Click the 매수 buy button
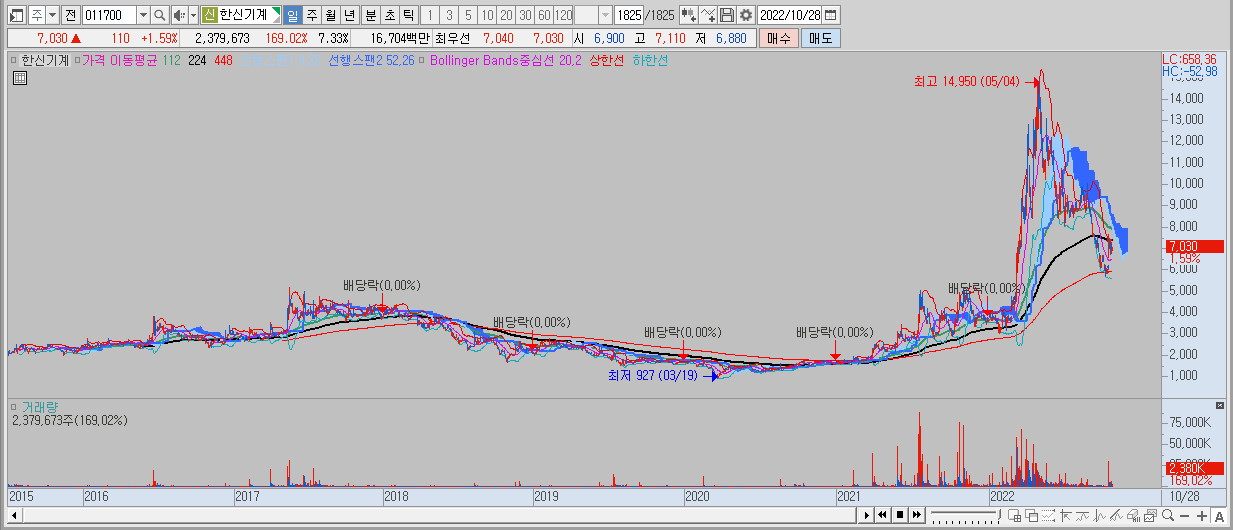 pos(778,38)
